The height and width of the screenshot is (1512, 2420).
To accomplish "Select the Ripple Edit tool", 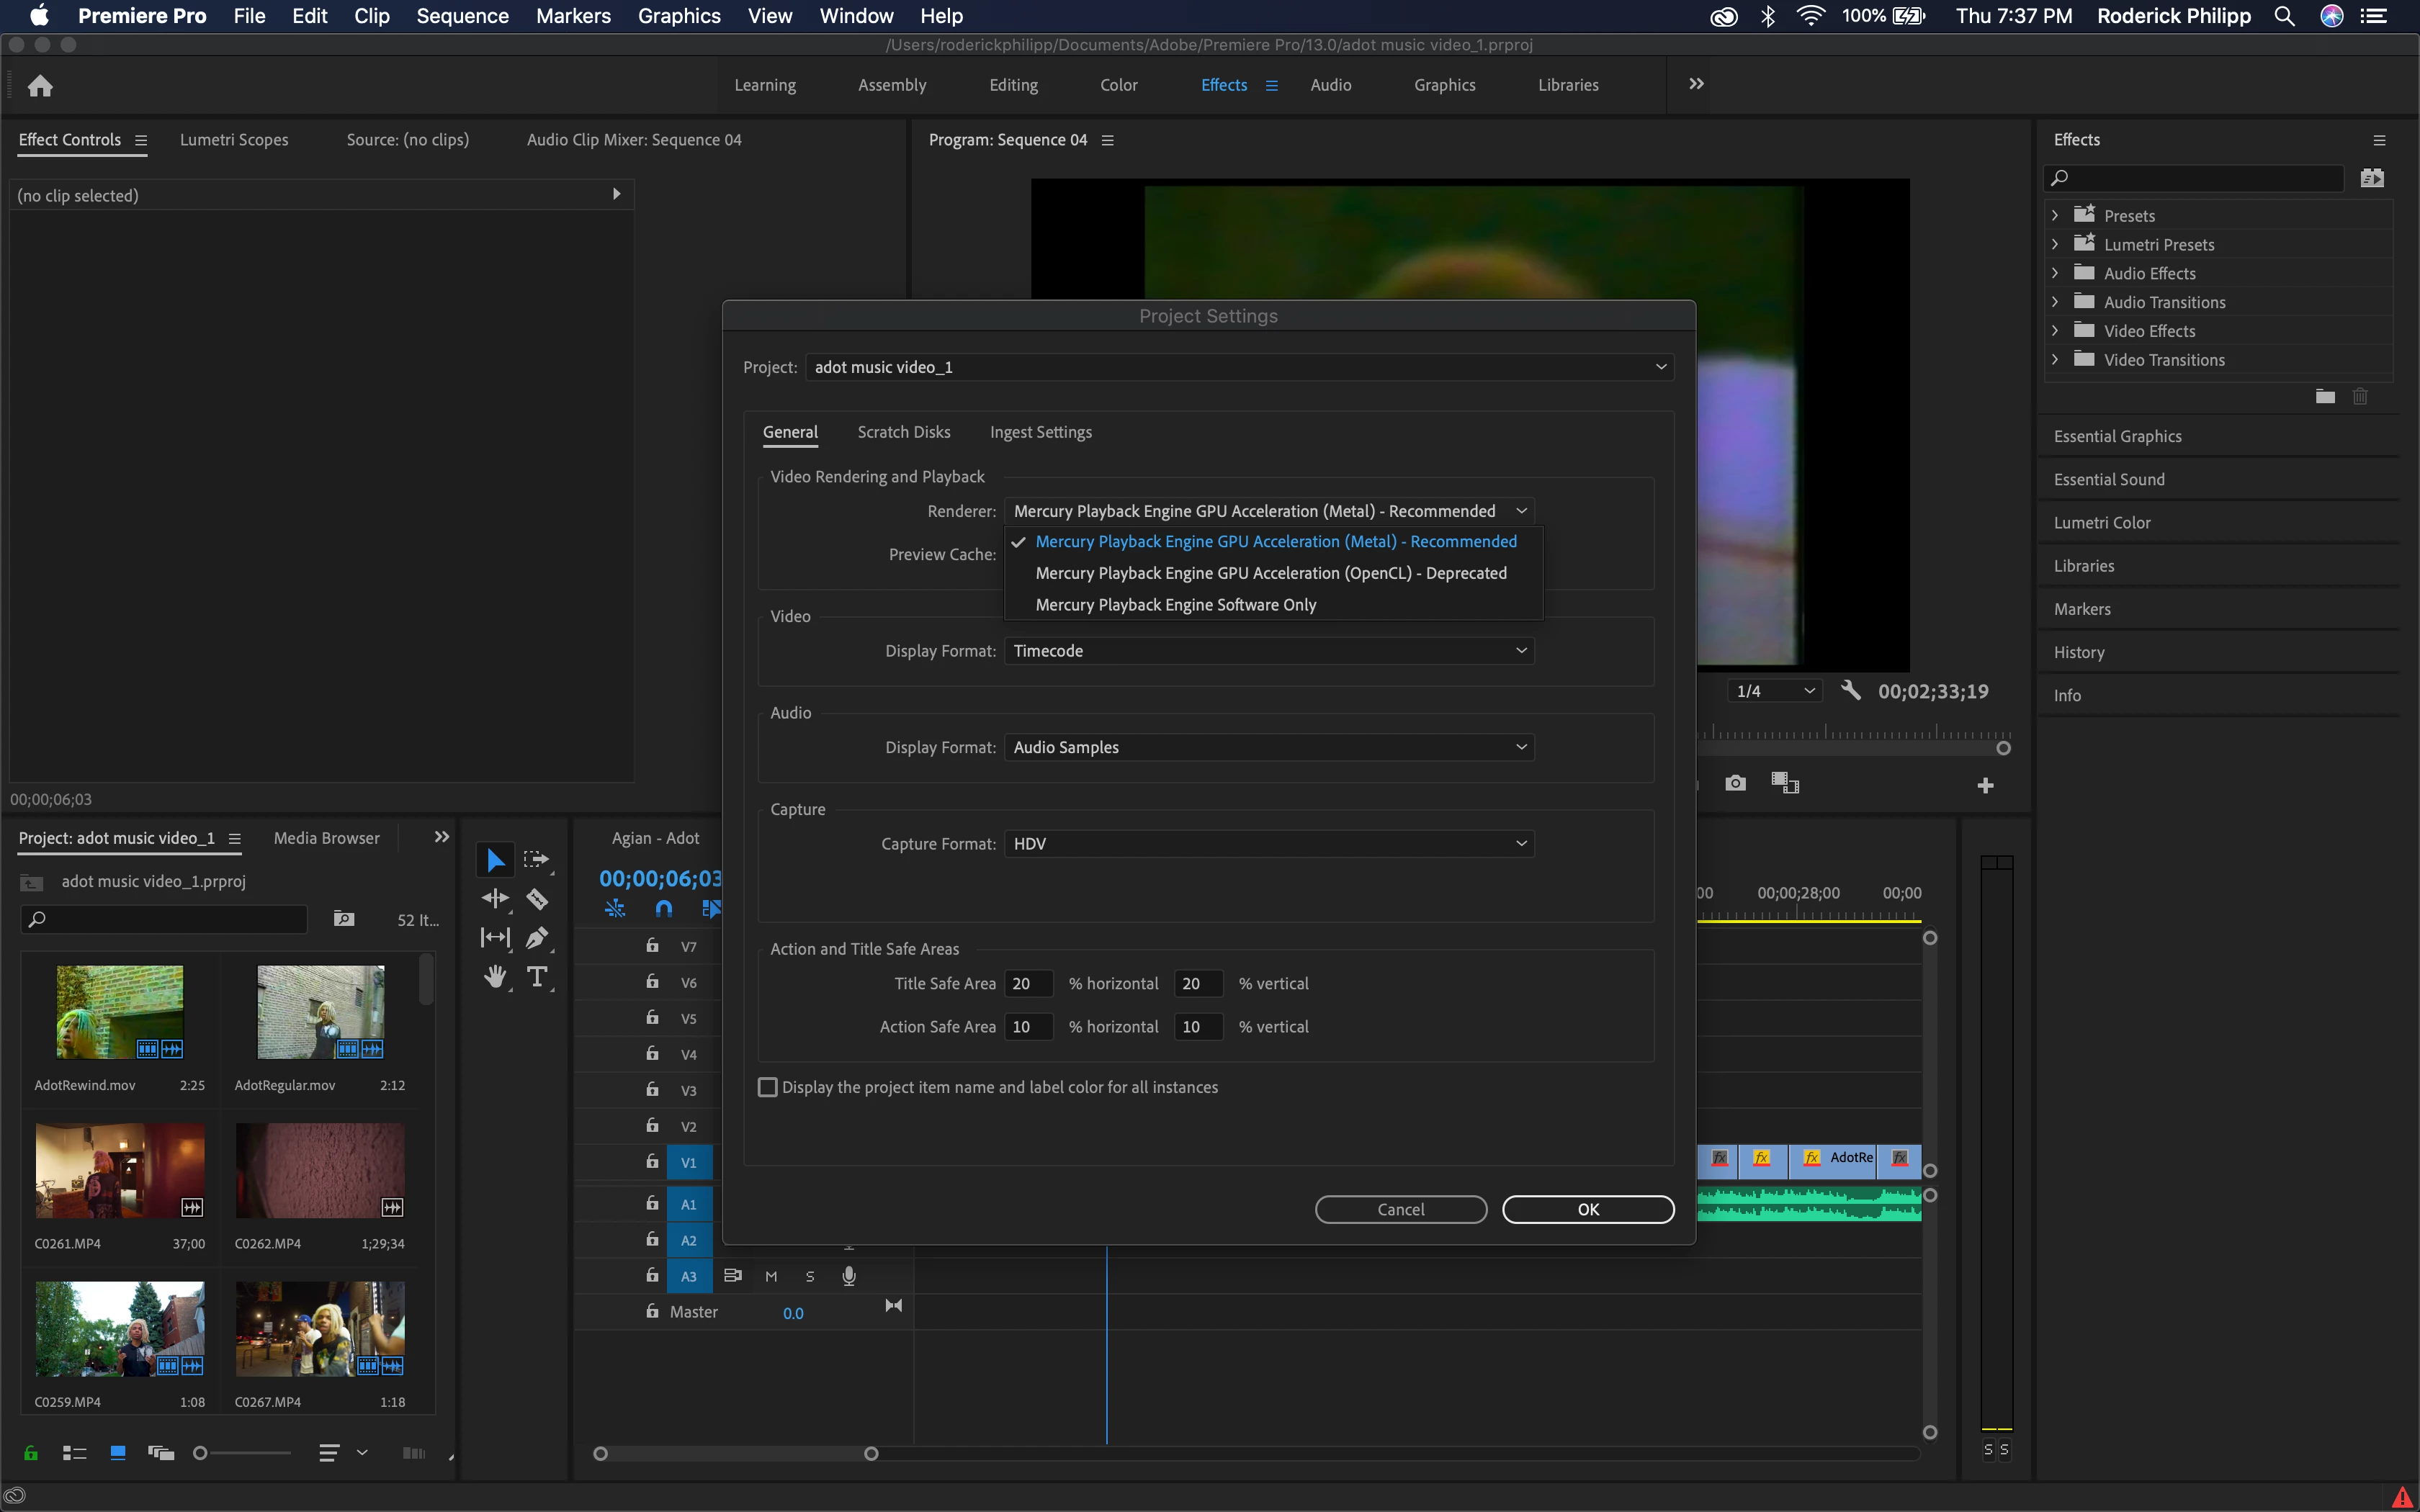I will click(x=495, y=899).
